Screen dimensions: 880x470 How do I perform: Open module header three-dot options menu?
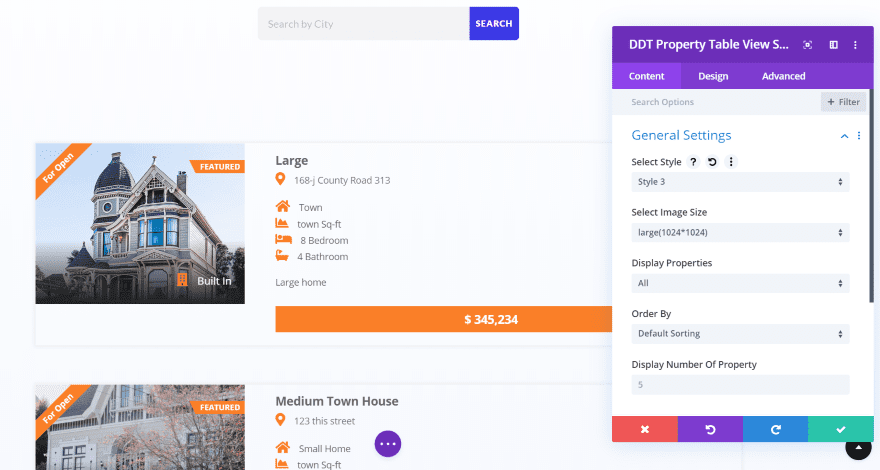point(855,45)
